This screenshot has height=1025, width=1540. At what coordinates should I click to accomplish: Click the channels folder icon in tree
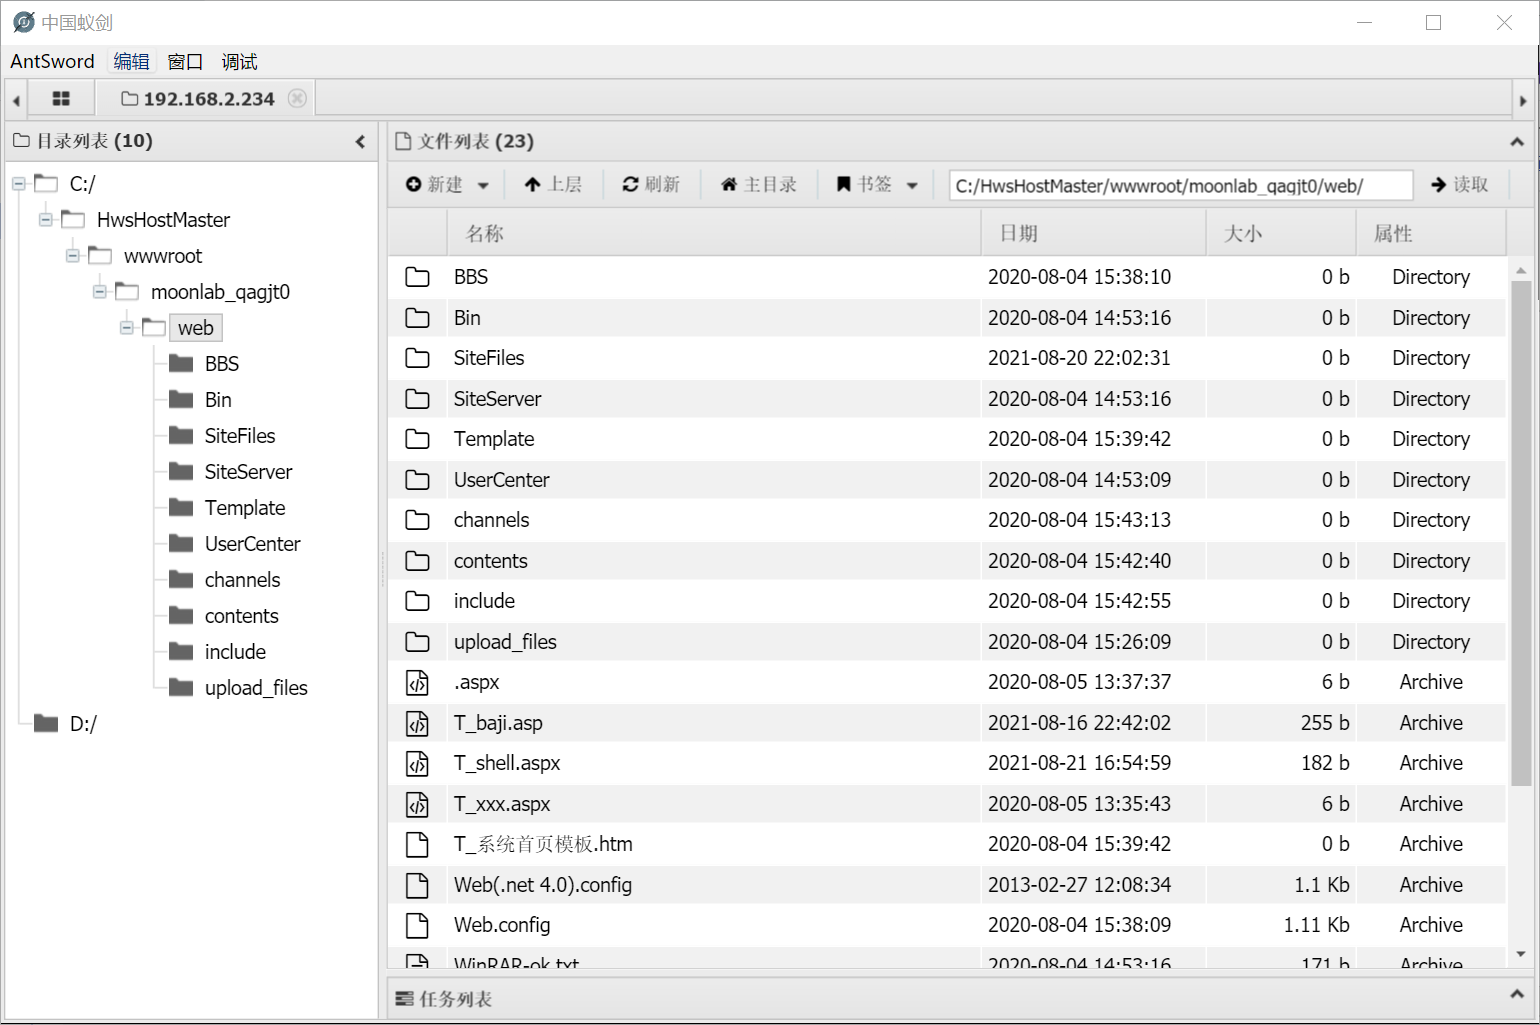[181, 580]
